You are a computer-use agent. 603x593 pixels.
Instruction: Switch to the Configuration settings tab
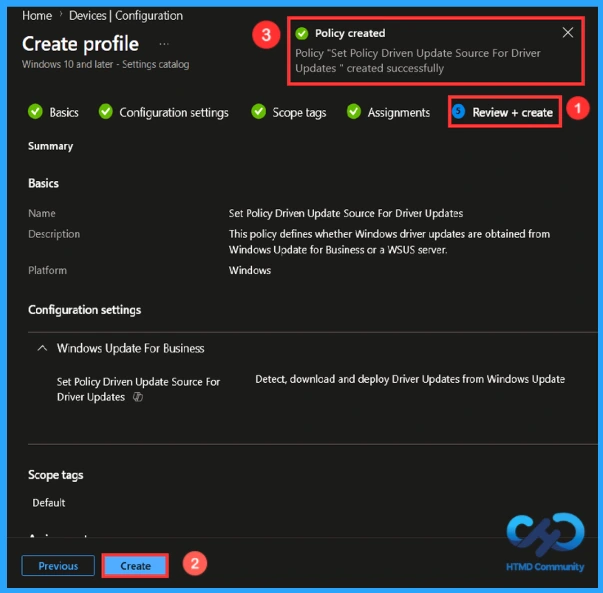pos(174,113)
